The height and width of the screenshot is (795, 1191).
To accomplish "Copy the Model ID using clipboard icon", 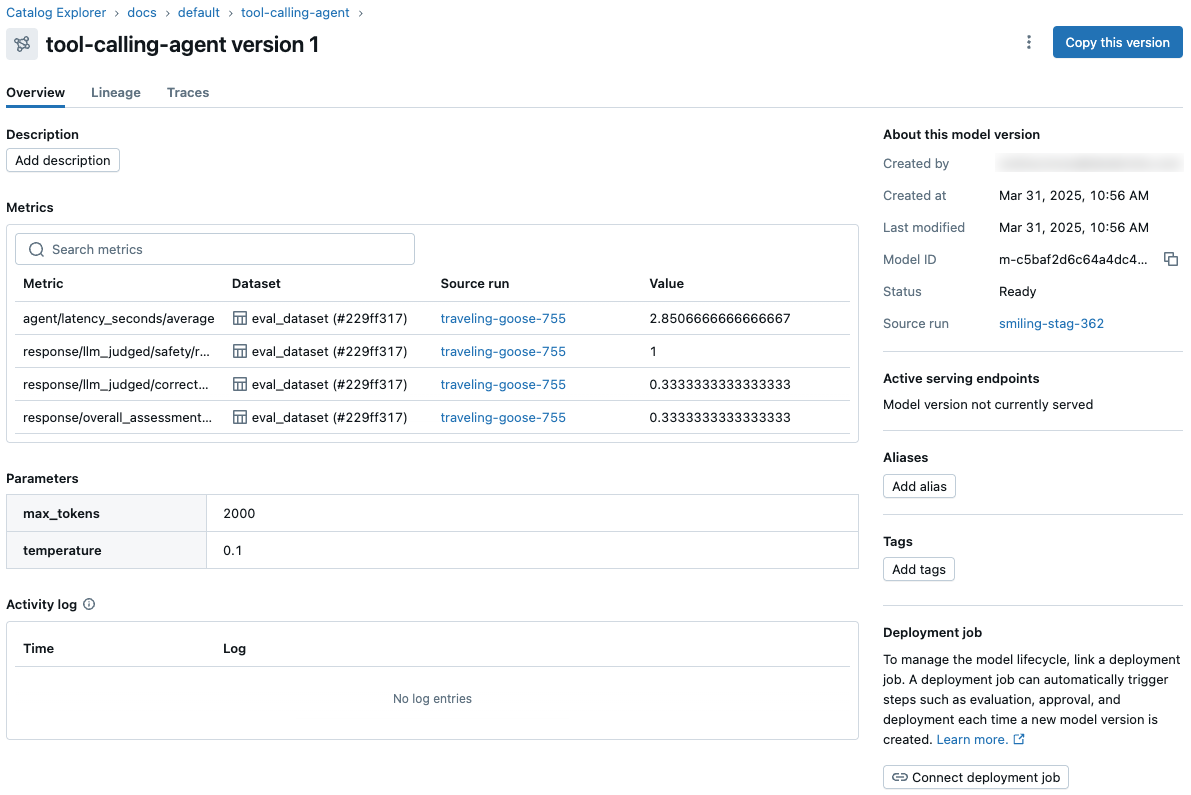I will 1171,259.
